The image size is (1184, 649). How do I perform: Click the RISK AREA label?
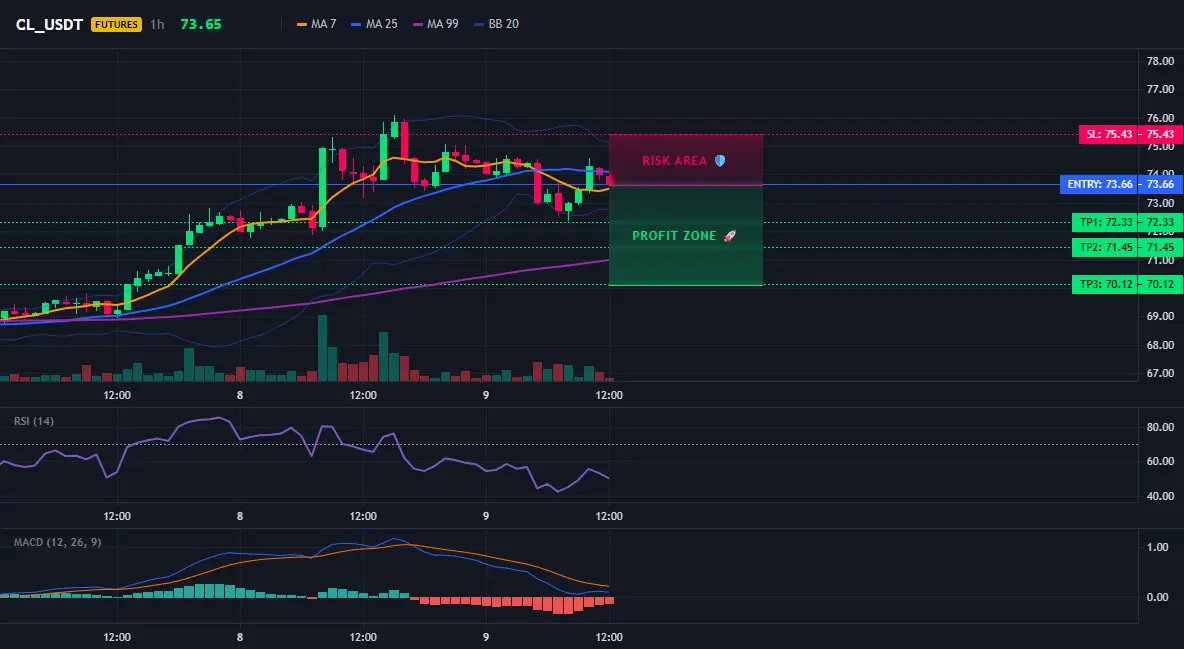tap(674, 161)
